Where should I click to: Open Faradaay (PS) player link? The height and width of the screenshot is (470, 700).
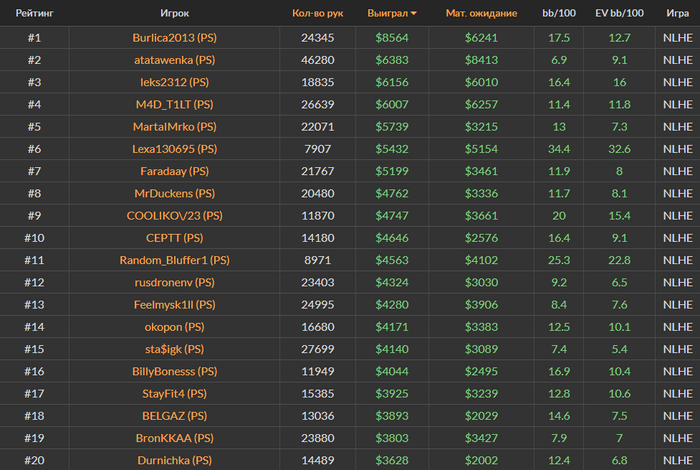point(175,171)
